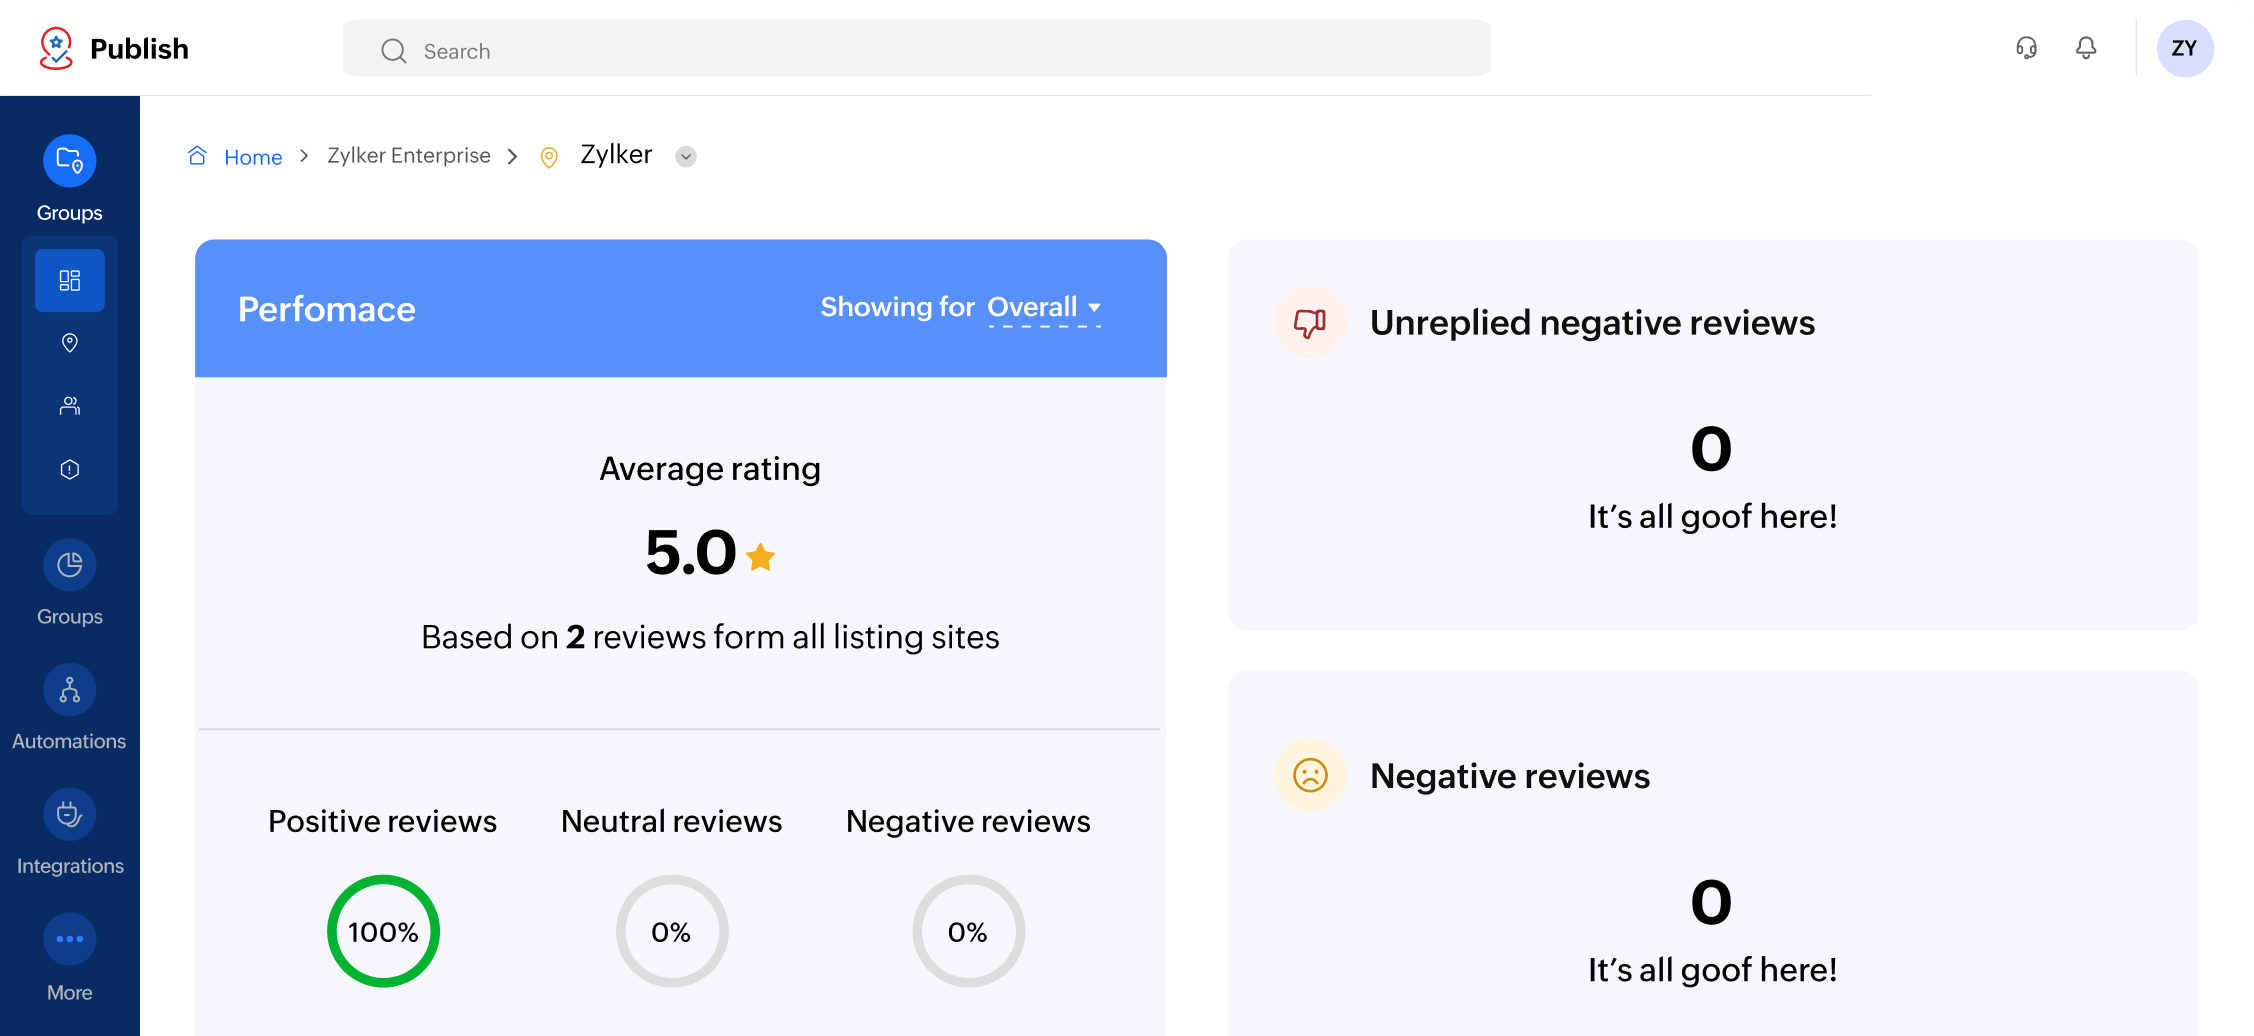Open the notifications bell
2254x1036 pixels.
click(x=2086, y=48)
